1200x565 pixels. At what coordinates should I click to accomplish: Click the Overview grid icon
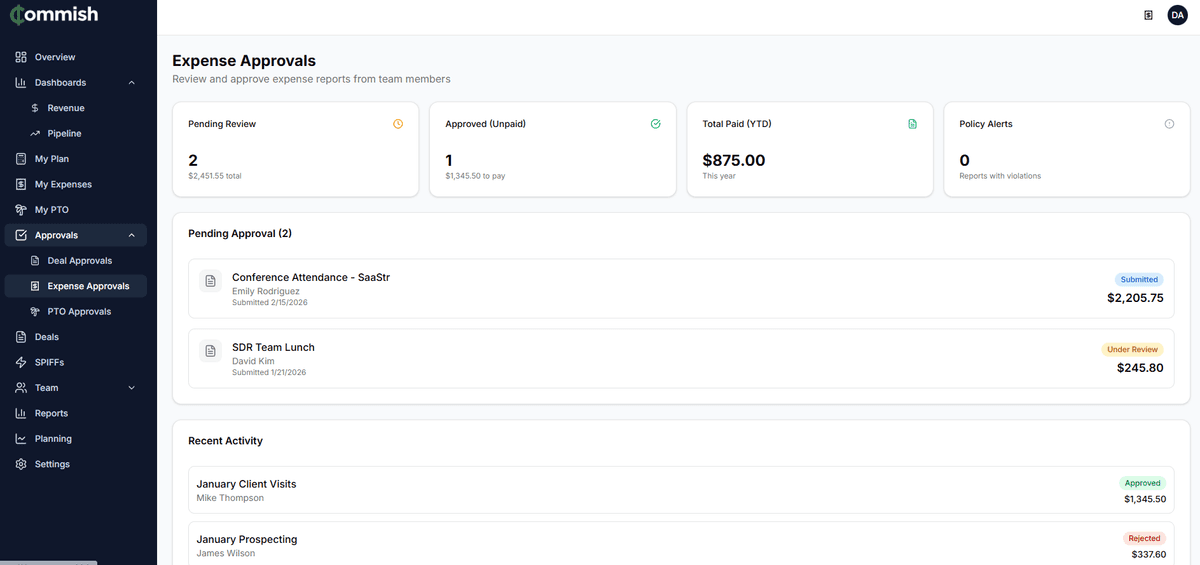21,57
